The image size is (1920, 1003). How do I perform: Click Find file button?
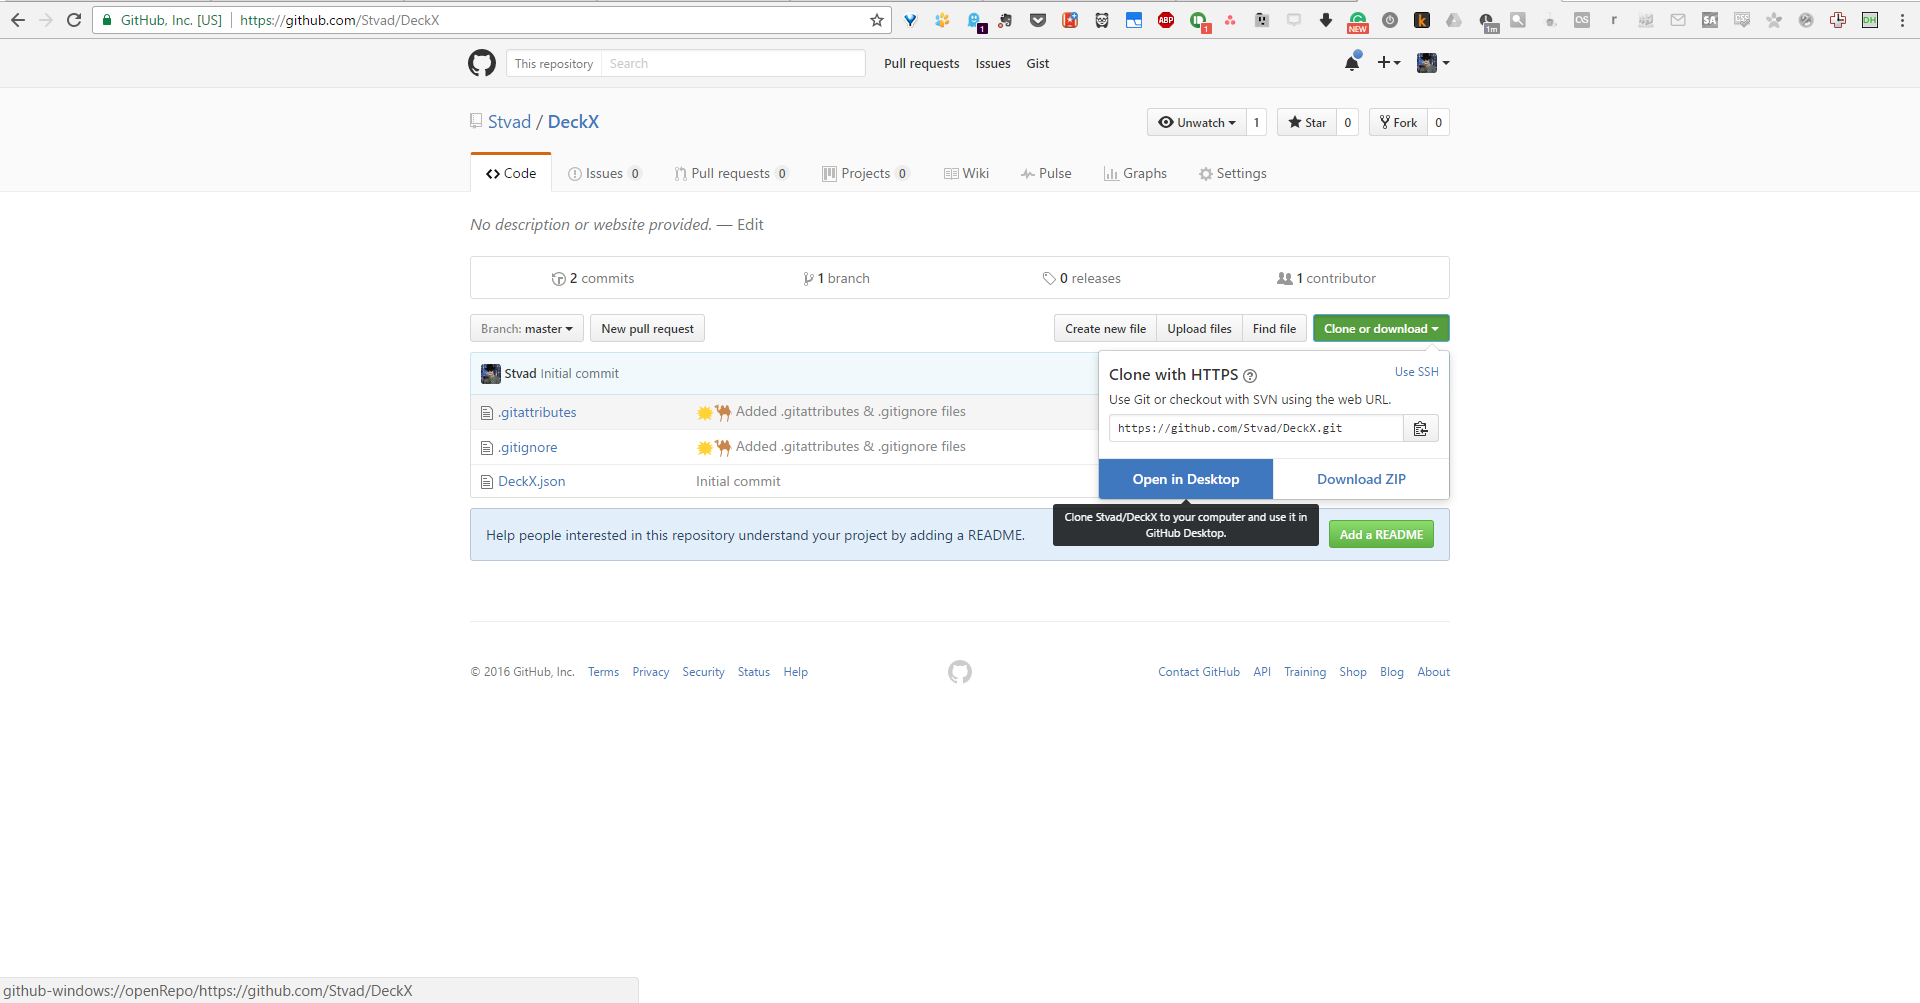click(x=1274, y=328)
